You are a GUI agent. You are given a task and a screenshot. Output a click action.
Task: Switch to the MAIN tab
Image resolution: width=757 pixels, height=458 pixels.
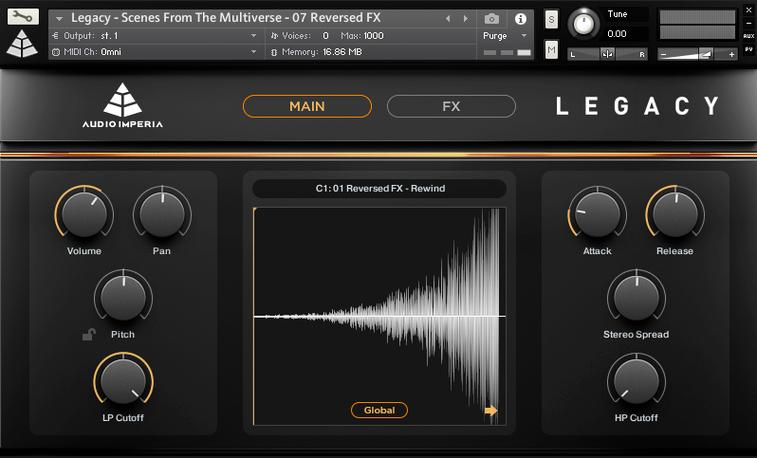307,106
